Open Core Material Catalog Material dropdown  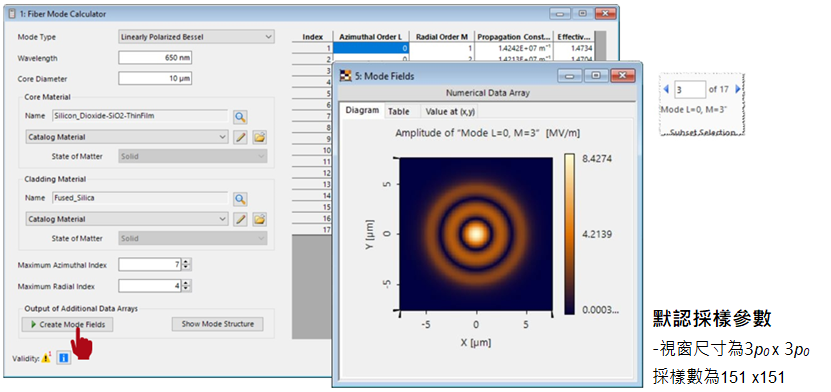[127, 137]
